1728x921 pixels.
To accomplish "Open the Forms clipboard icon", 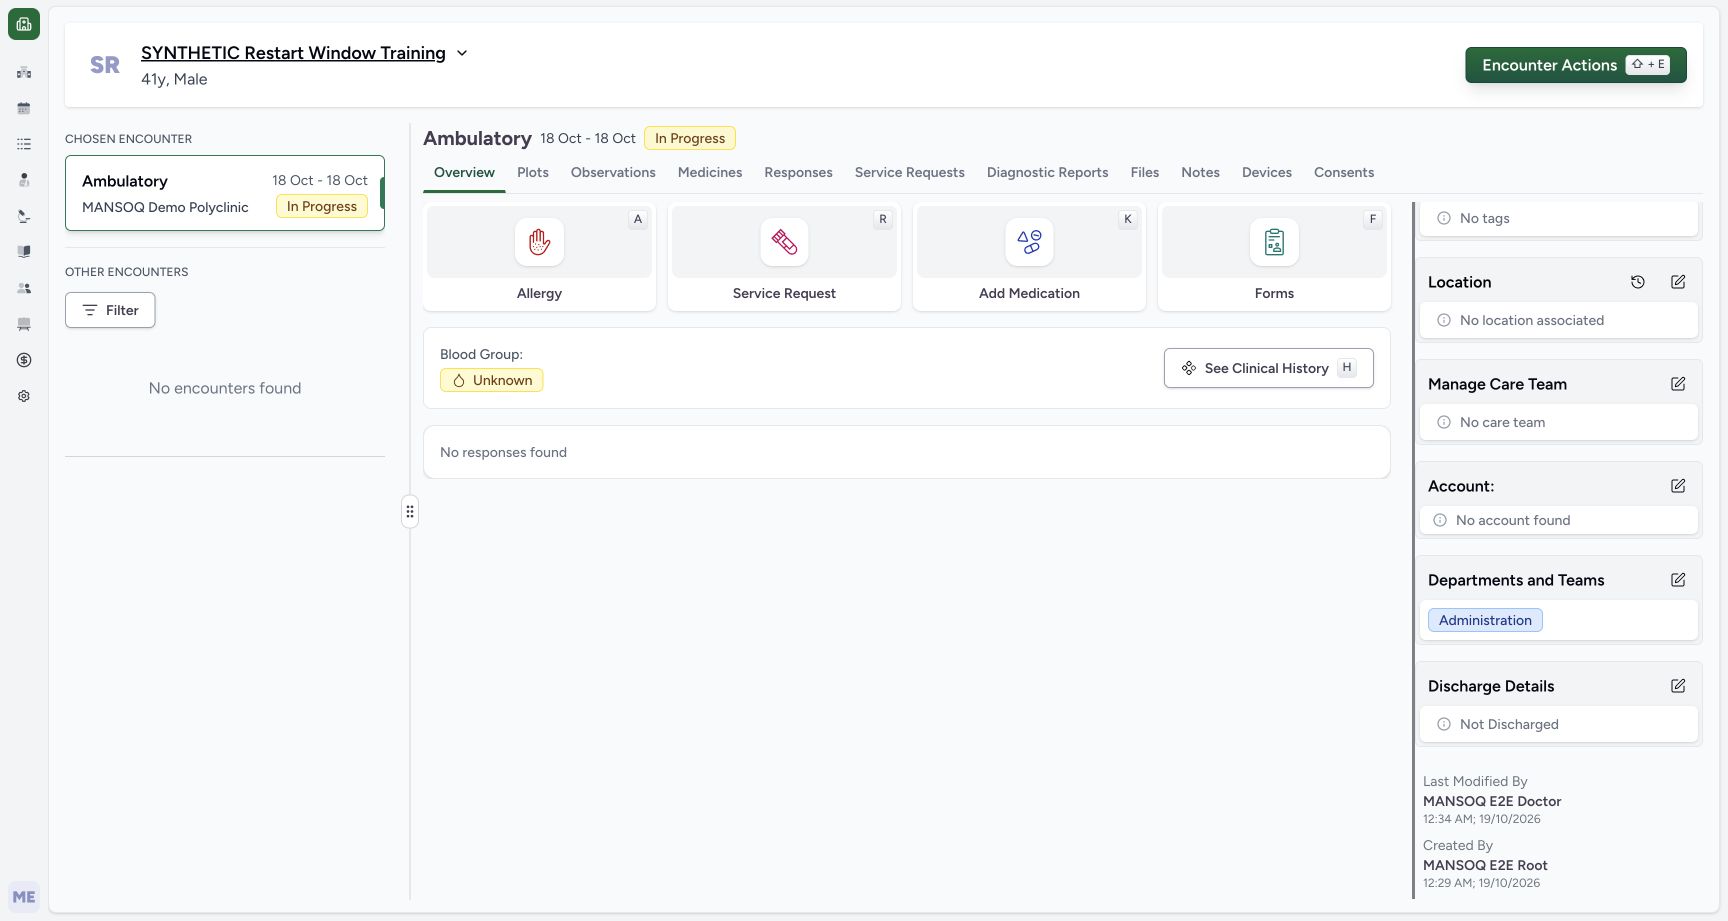I will (x=1274, y=242).
